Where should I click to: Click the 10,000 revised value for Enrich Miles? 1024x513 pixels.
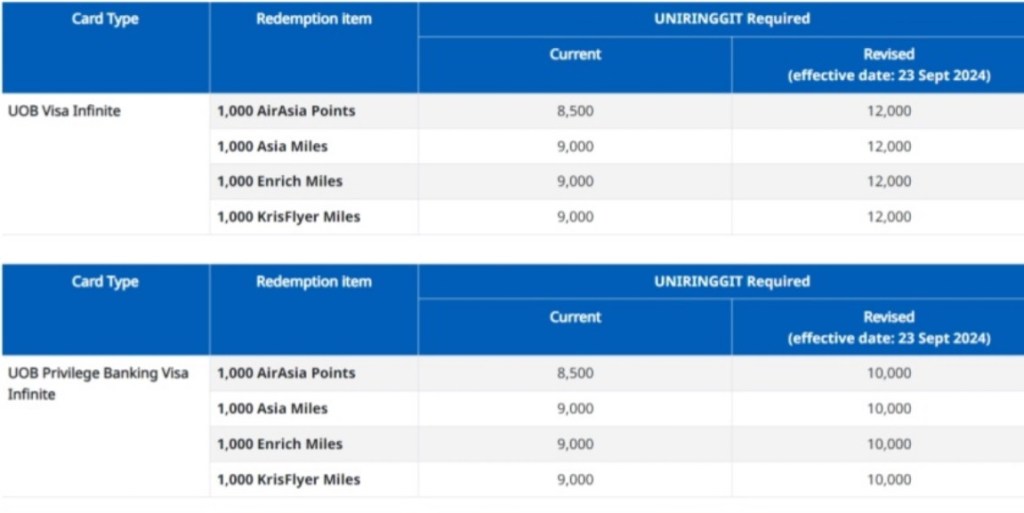(889, 444)
